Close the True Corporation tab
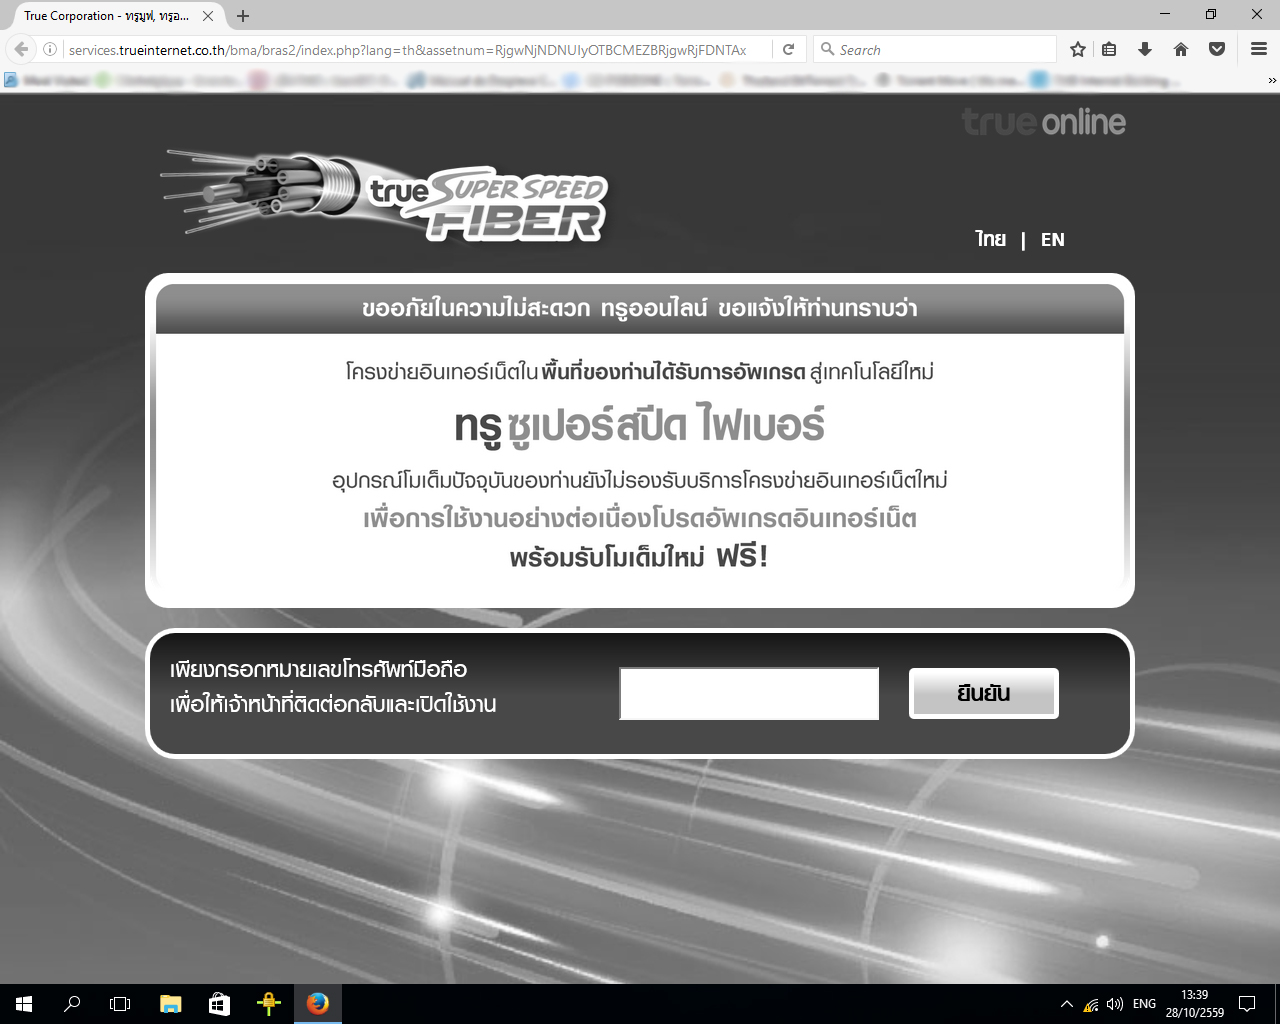The image size is (1280, 1024). [208, 16]
